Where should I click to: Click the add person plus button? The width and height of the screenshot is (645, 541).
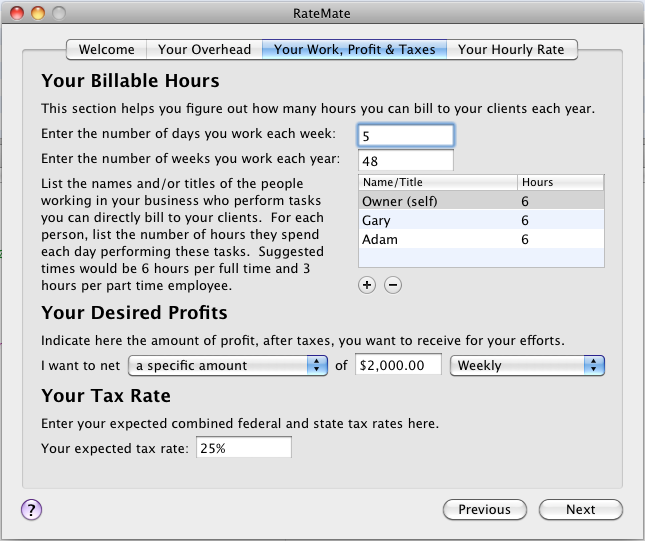(367, 285)
